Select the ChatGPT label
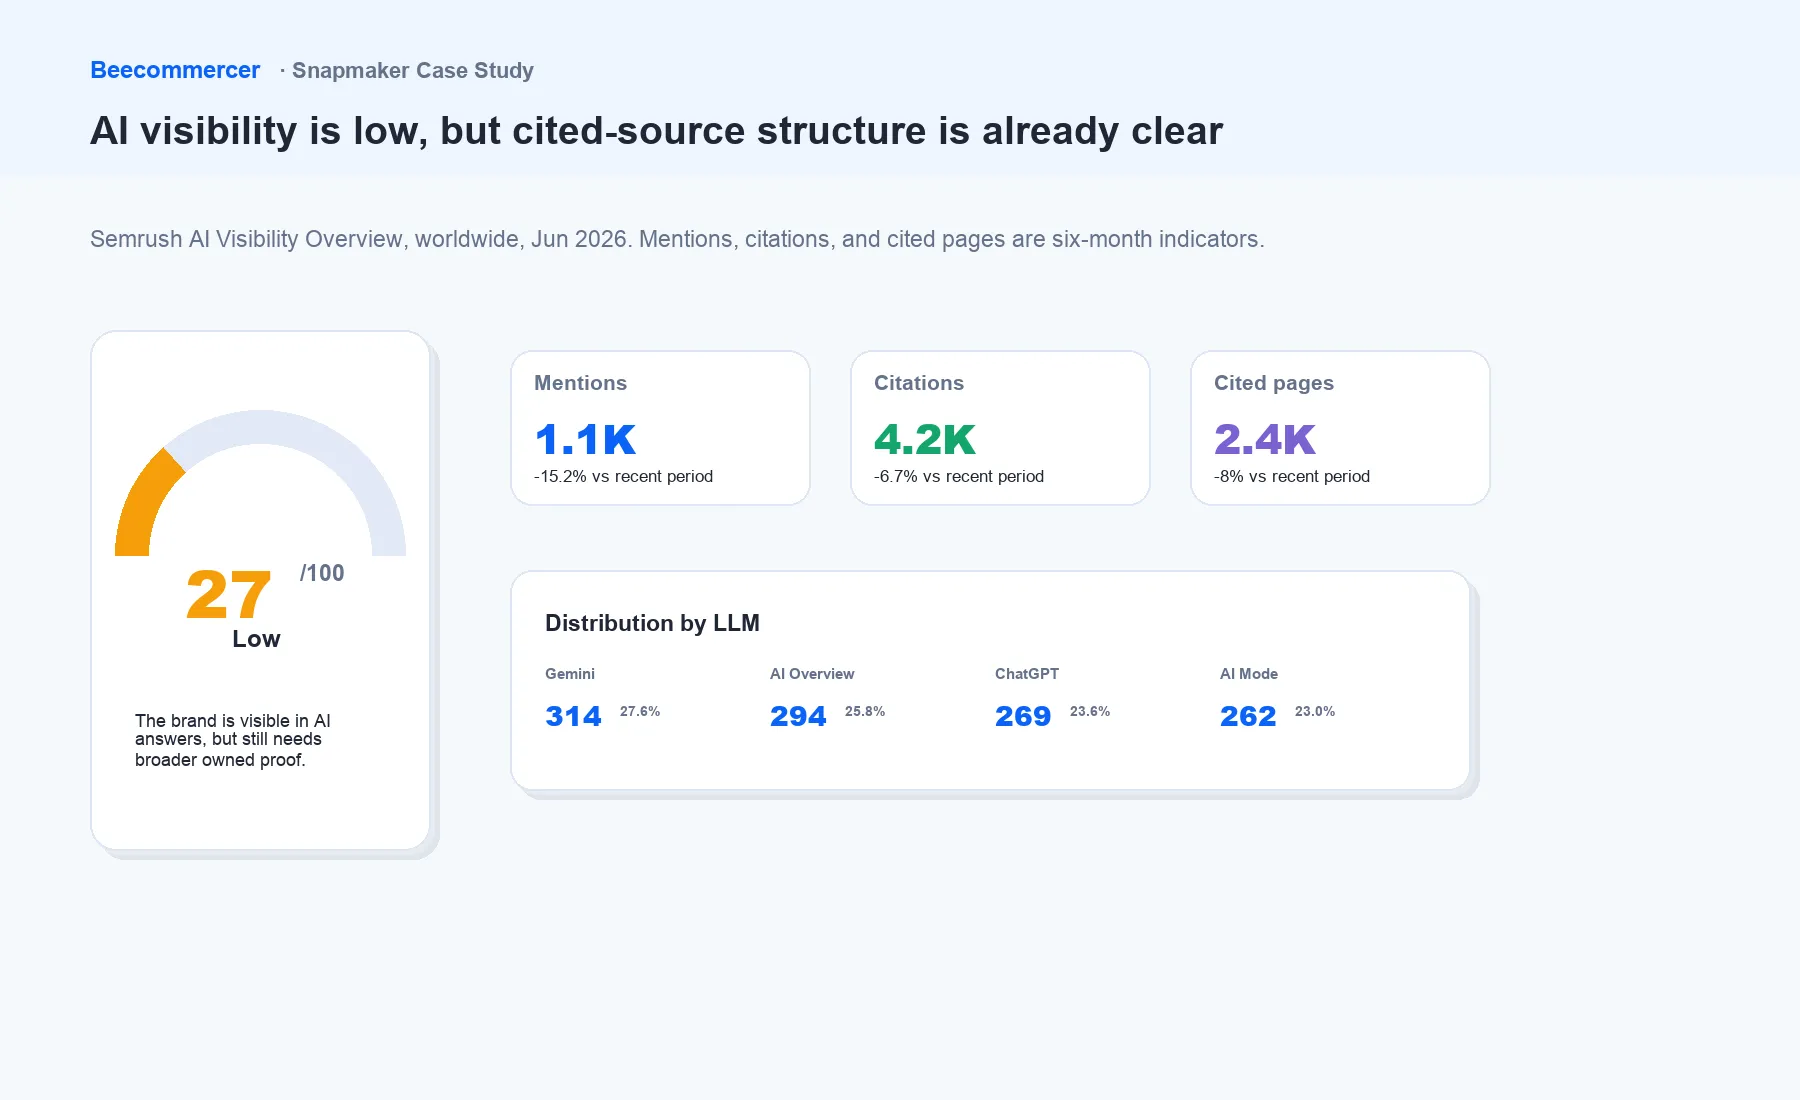The image size is (1800, 1100). [x=1027, y=674]
